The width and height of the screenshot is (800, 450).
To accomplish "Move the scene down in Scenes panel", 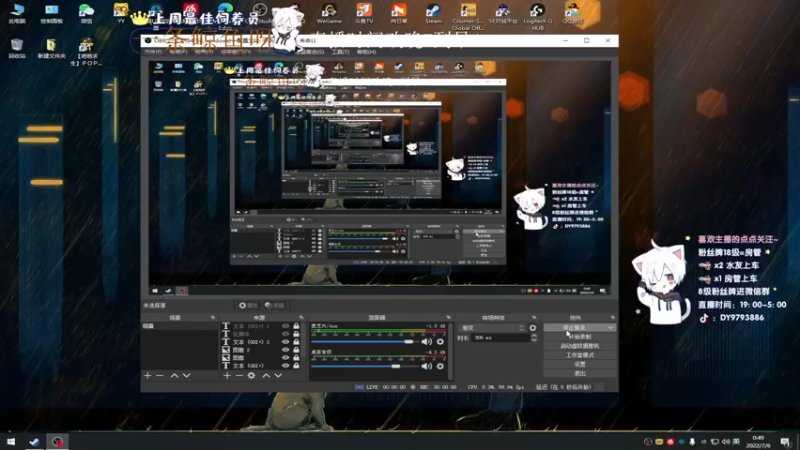I will tap(187, 376).
